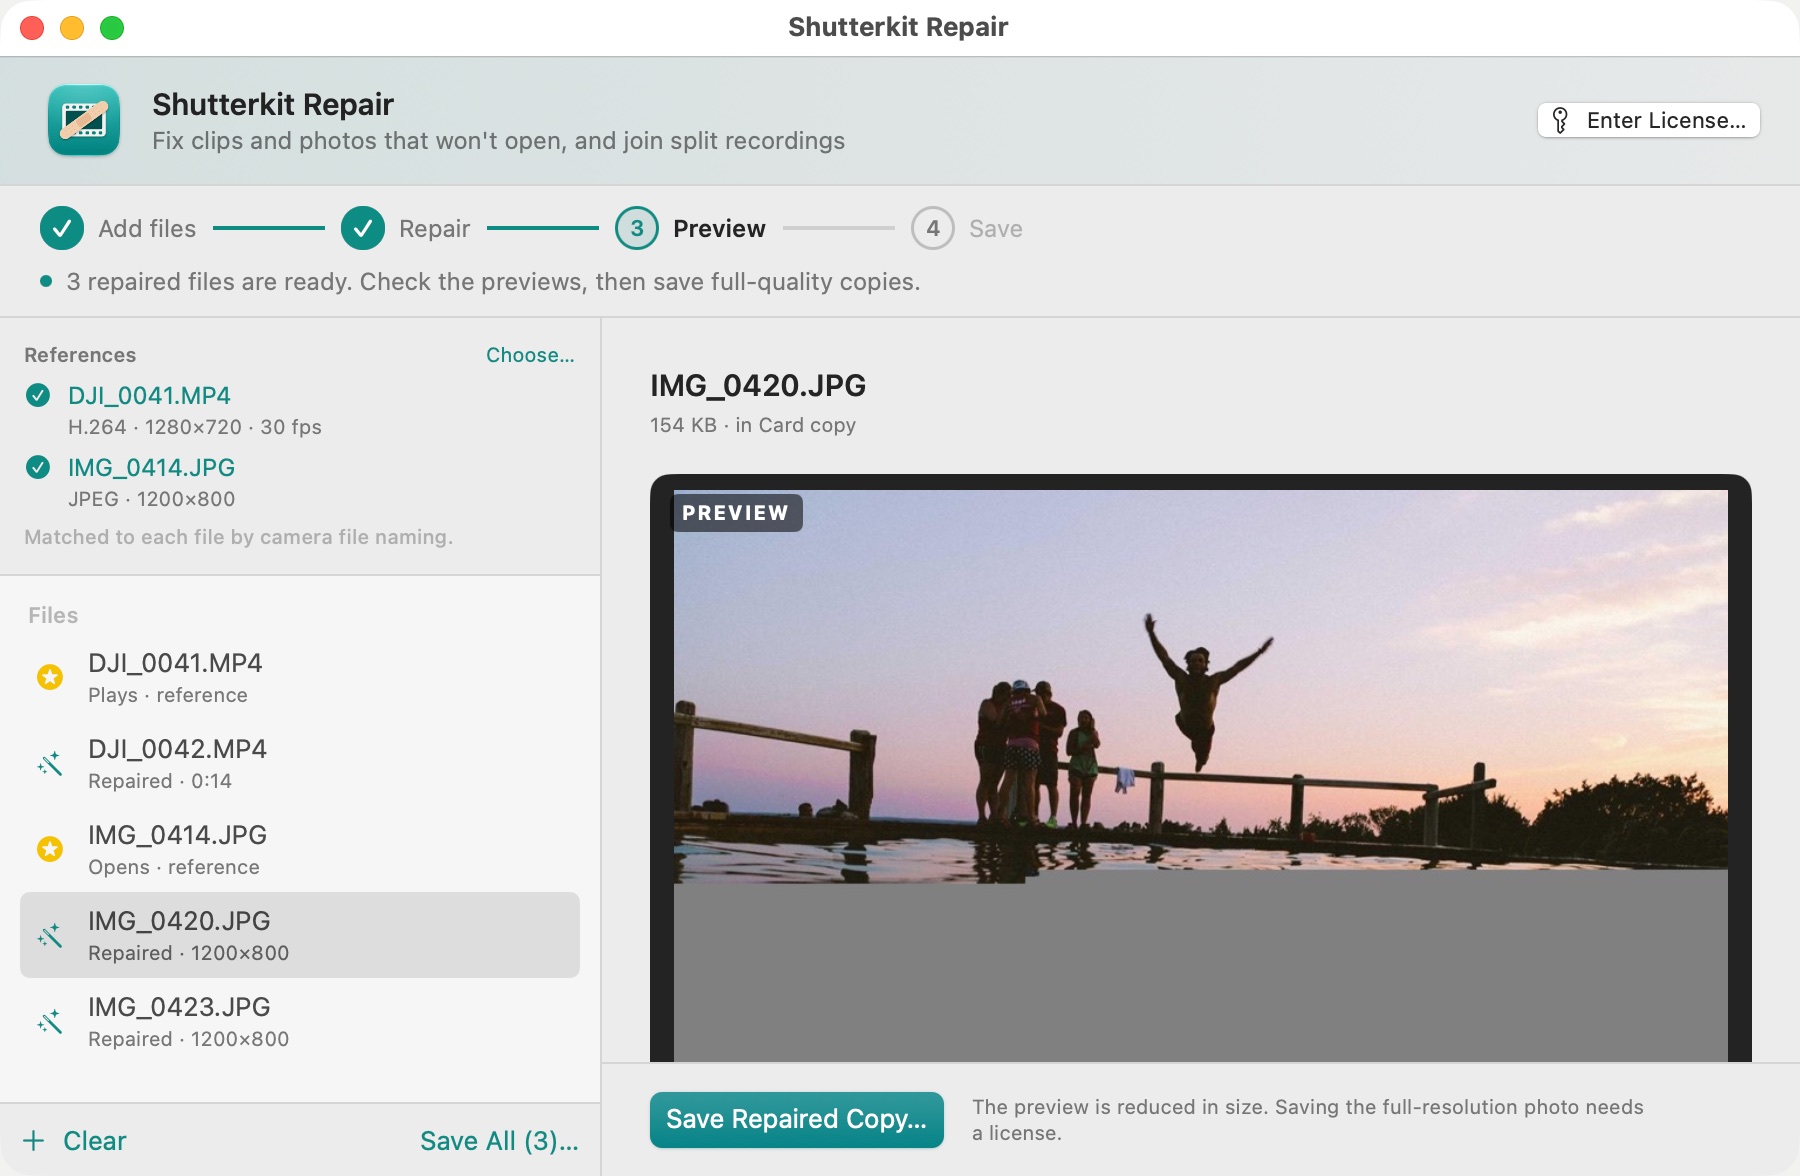Go to the Repair step label
This screenshot has height=1176, width=1800.
434,229
